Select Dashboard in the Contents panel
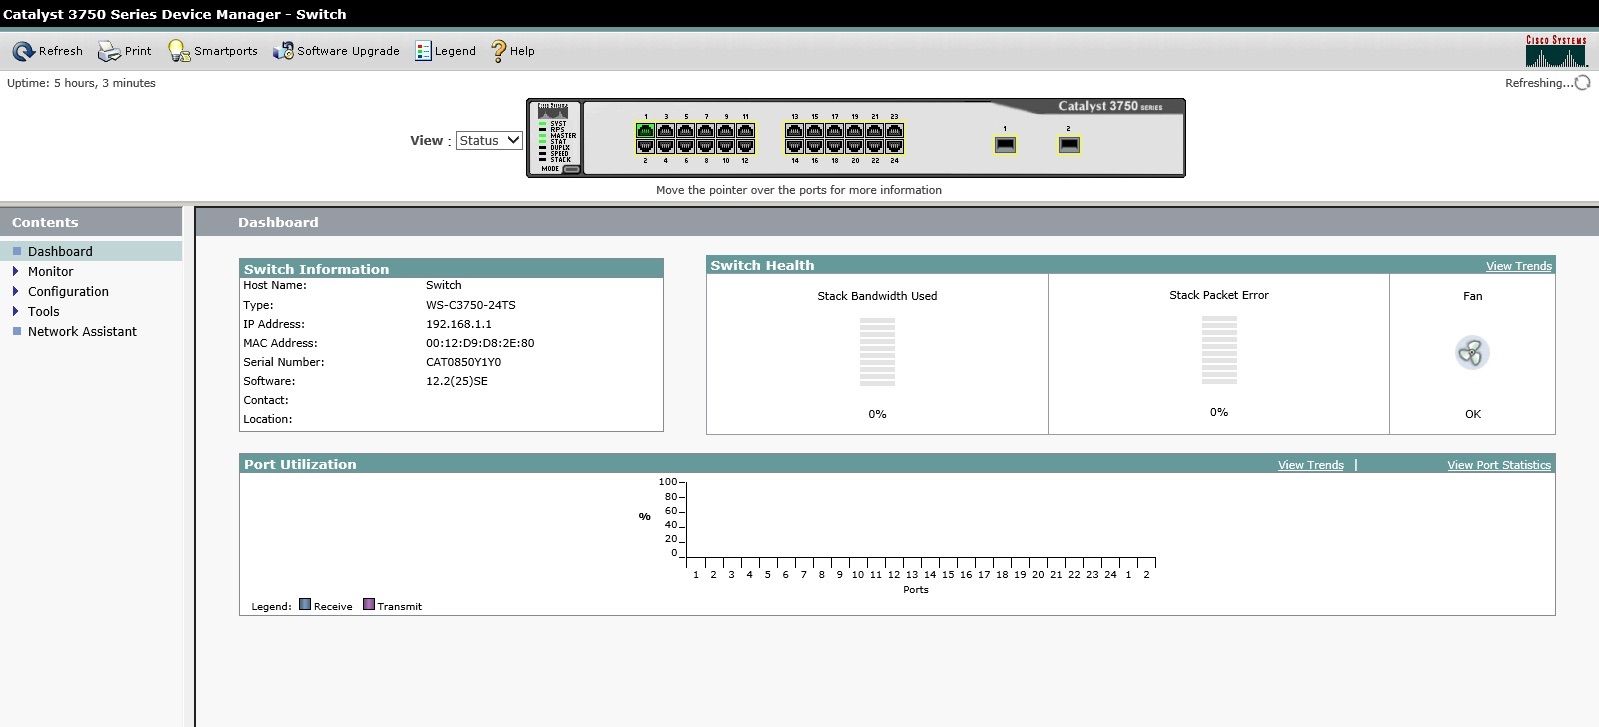The image size is (1599, 727). [60, 252]
